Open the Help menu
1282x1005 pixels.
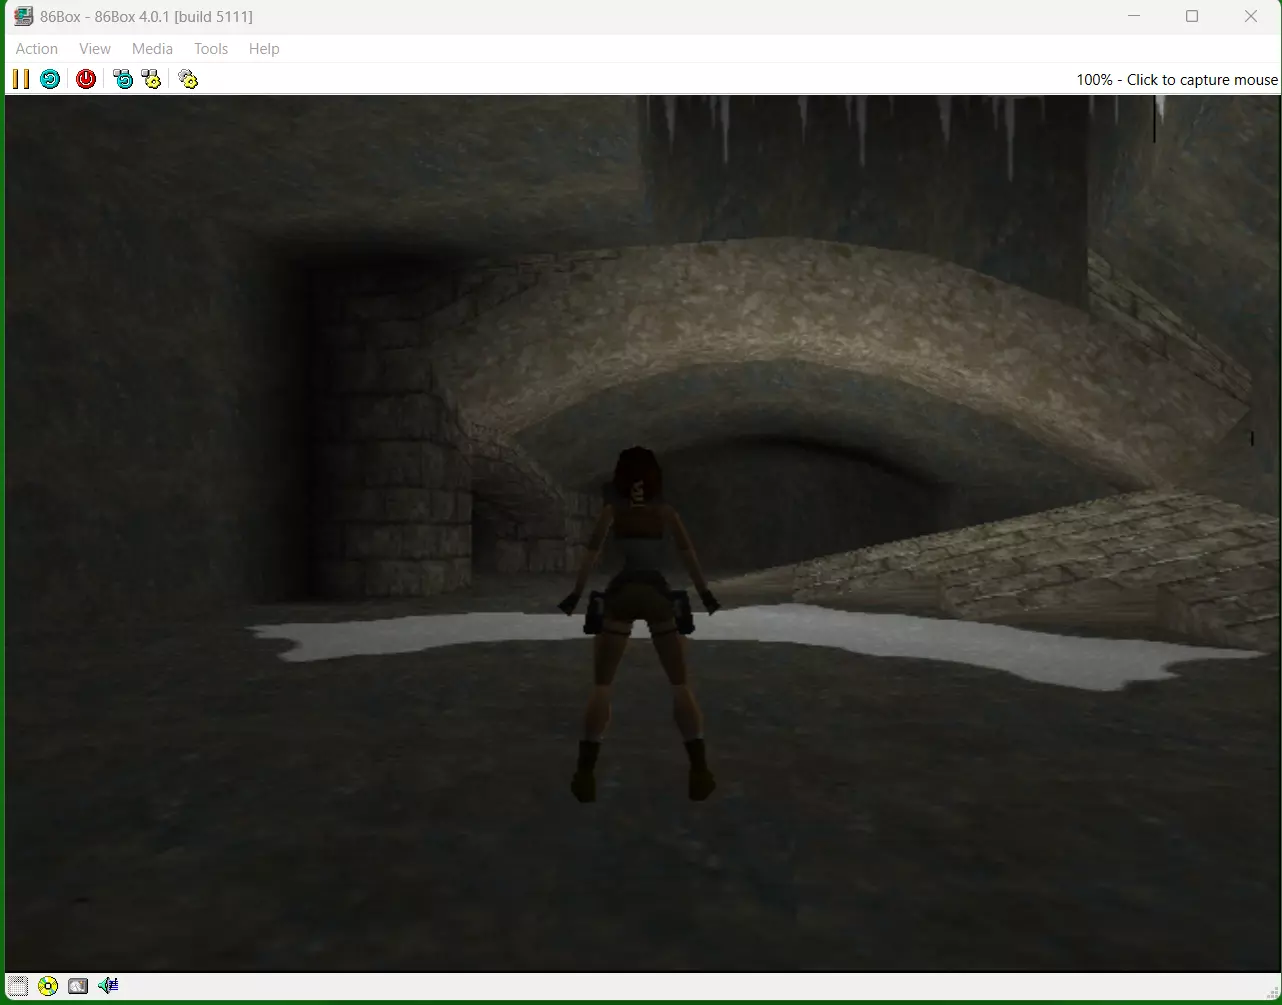(x=264, y=49)
